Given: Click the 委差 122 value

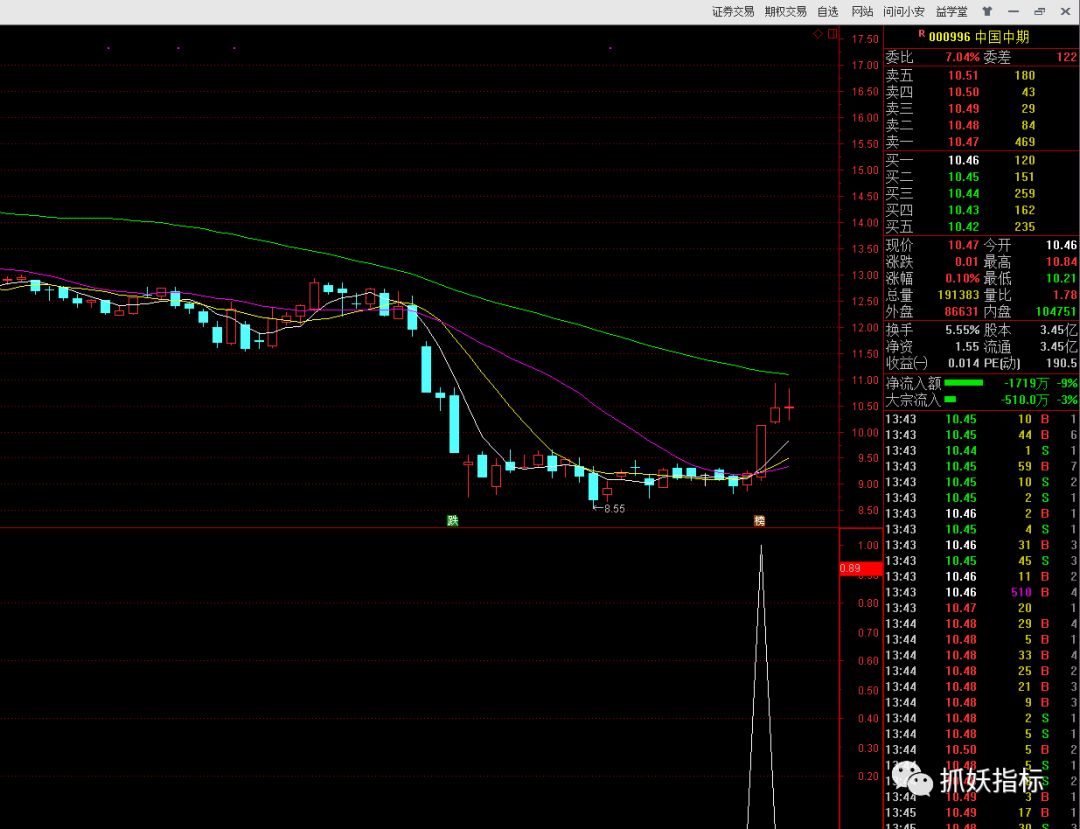Looking at the screenshot, I should [x=1066, y=58].
